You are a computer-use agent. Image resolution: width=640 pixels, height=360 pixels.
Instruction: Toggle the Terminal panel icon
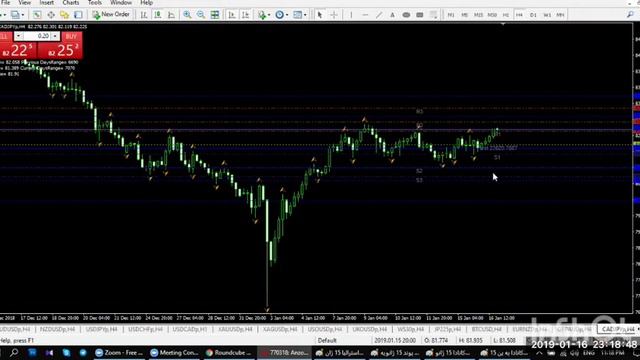pos(78,15)
